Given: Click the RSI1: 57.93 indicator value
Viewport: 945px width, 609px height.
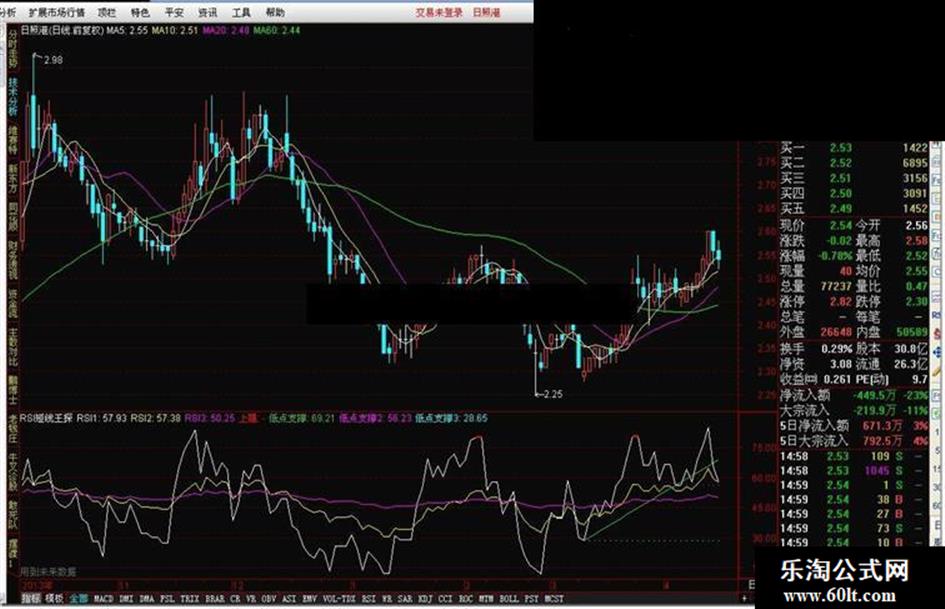Looking at the screenshot, I should coord(102,417).
